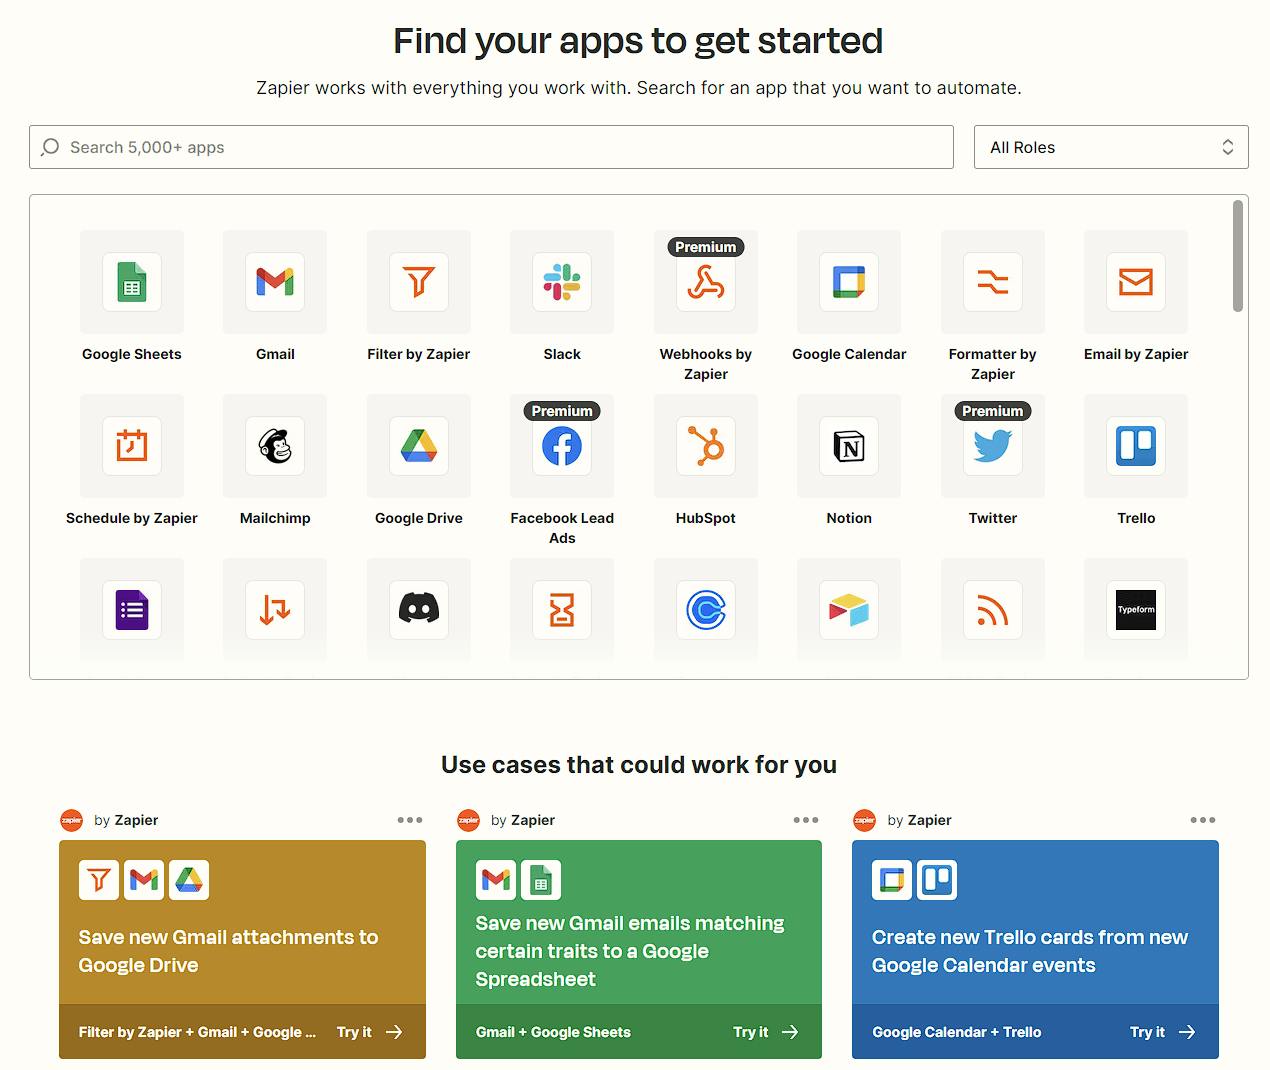The image size is (1270, 1070).
Task: Click Google Drive icon in yellow card
Action: pyautogui.click(x=189, y=880)
